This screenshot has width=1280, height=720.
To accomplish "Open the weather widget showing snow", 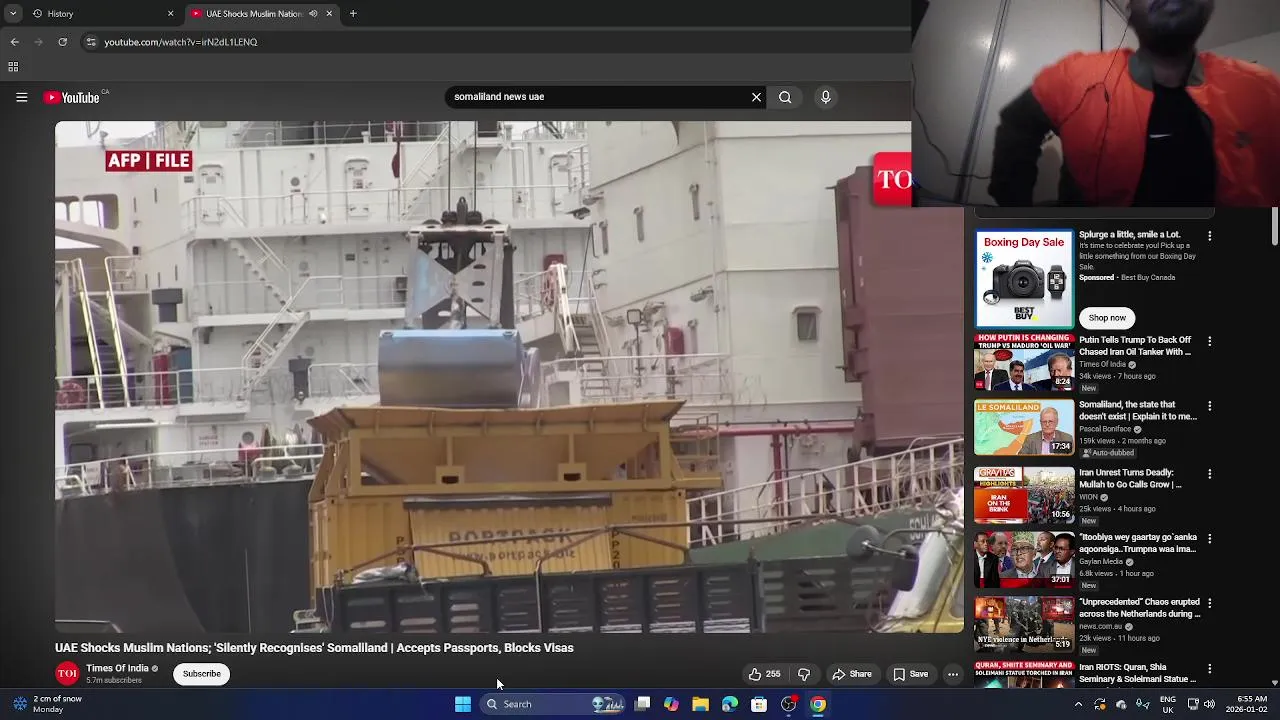I will [x=47, y=704].
